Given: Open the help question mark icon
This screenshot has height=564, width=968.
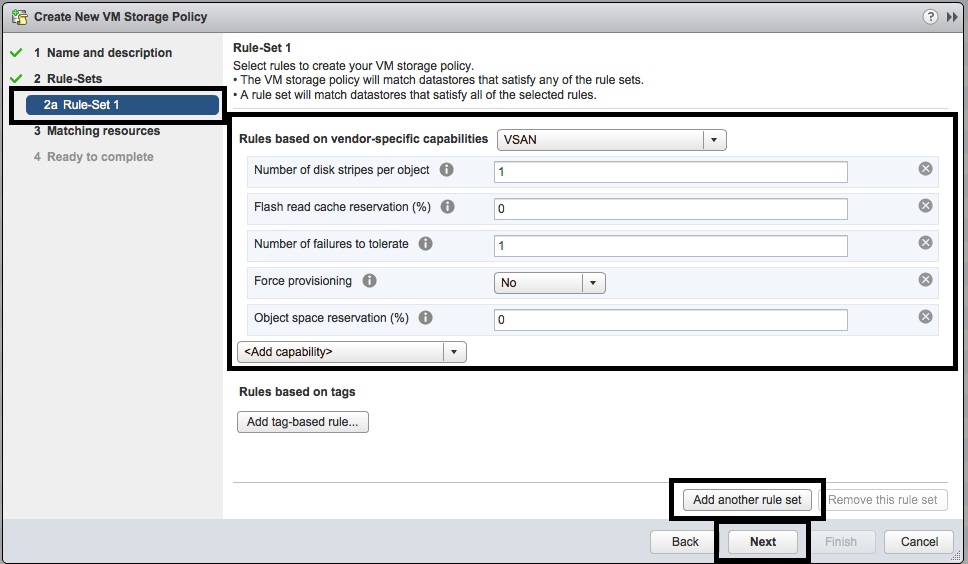Looking at the screenshot, I should [x=930, y=17].
